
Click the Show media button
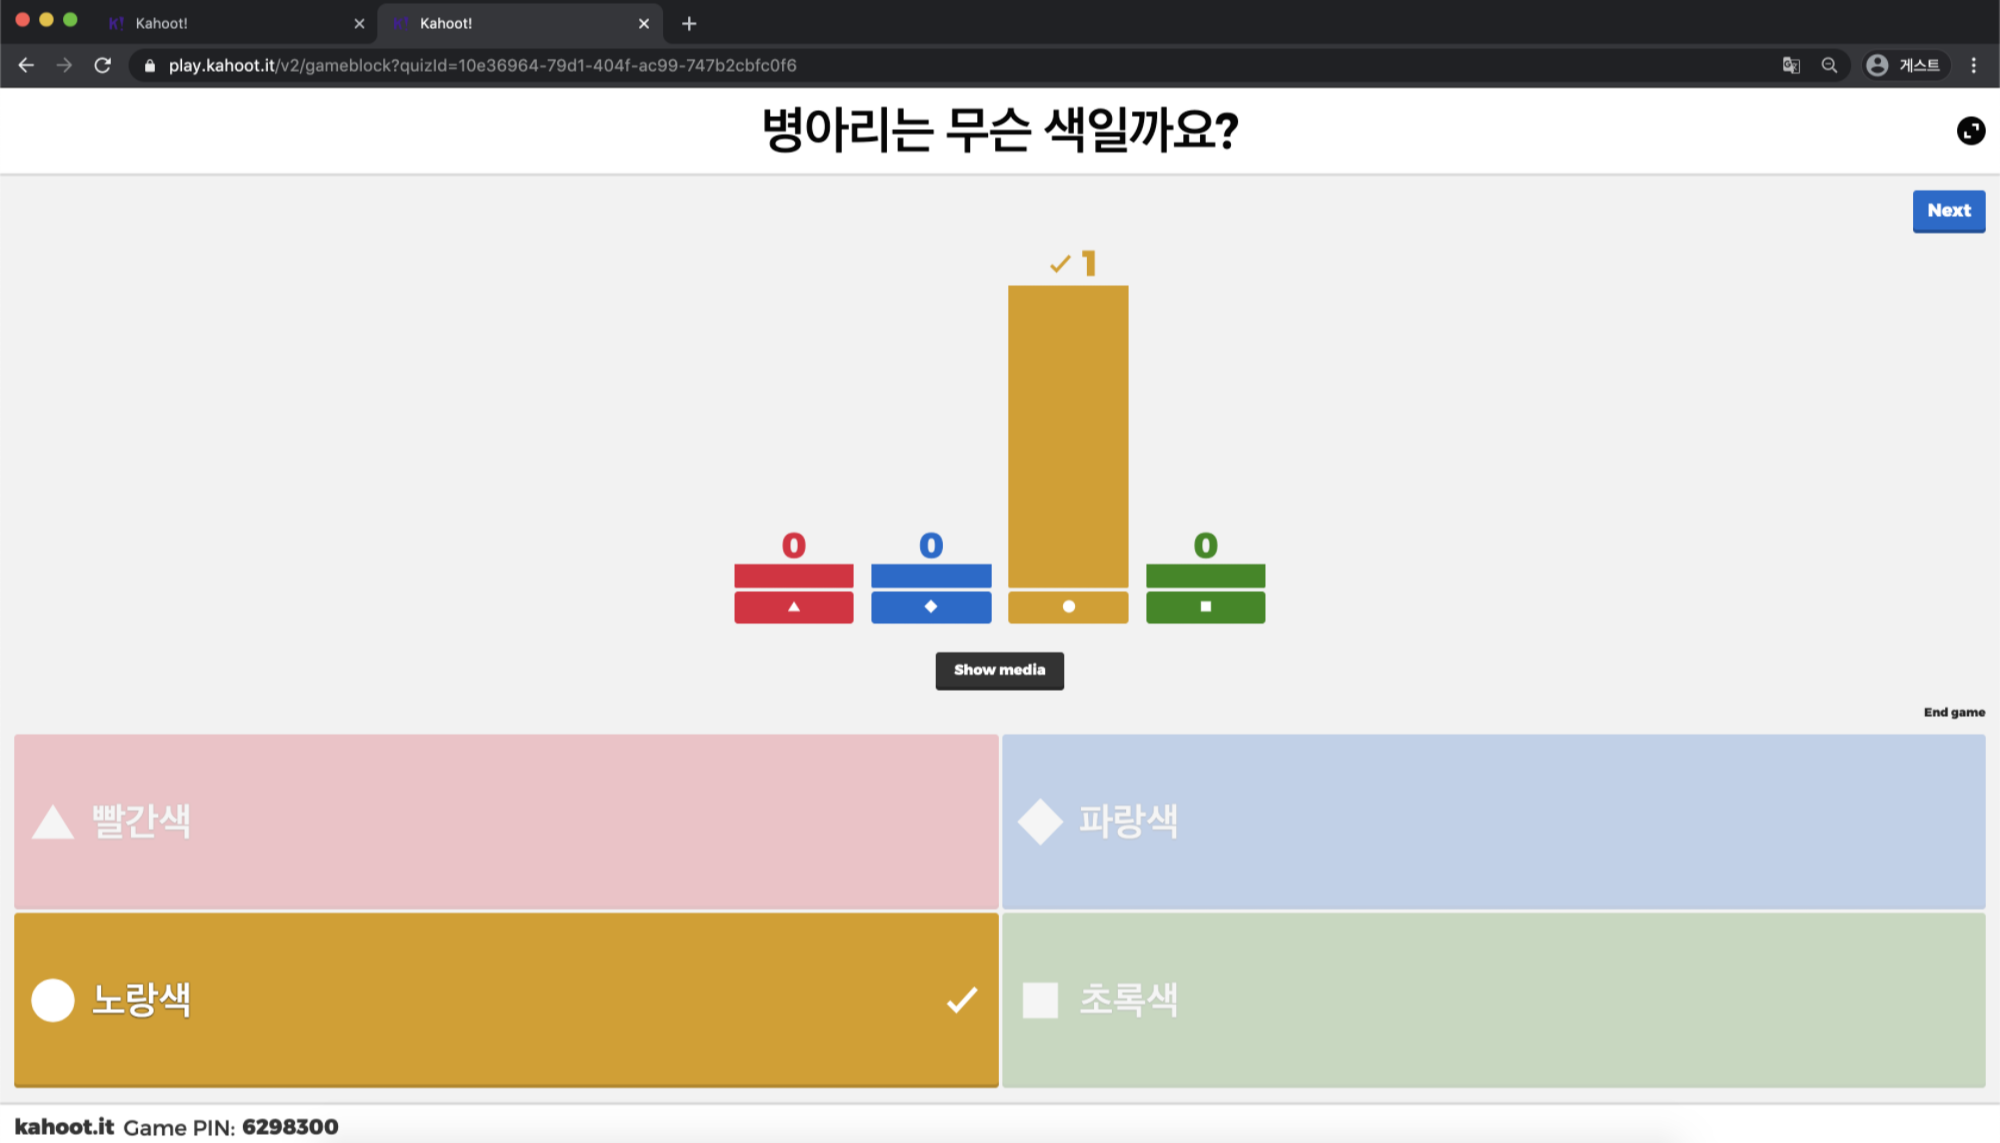[x=999, y=670]
